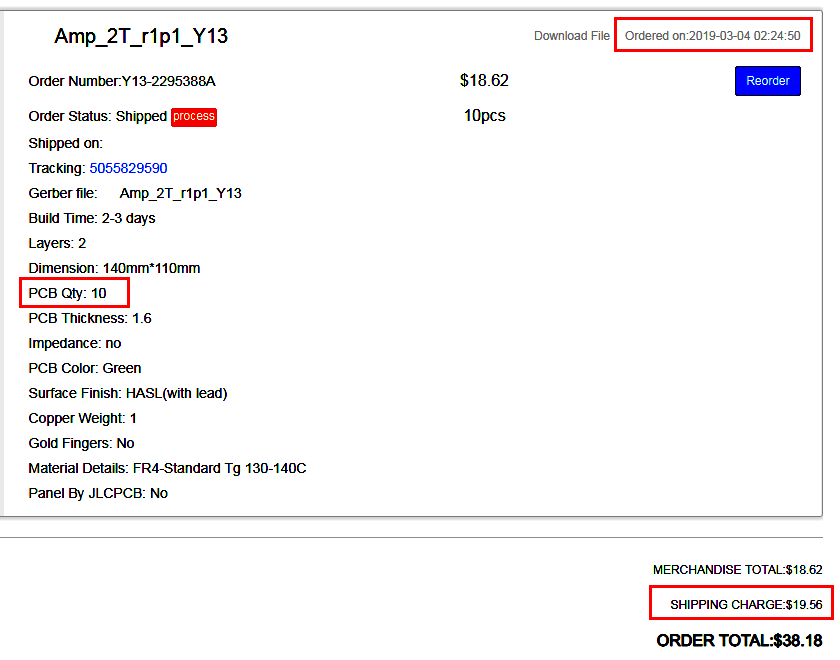Image resolution: width=840 pixels, height=660 pixels.
Task: Open tracking number 5055829590 link
Action: (128, 168)
